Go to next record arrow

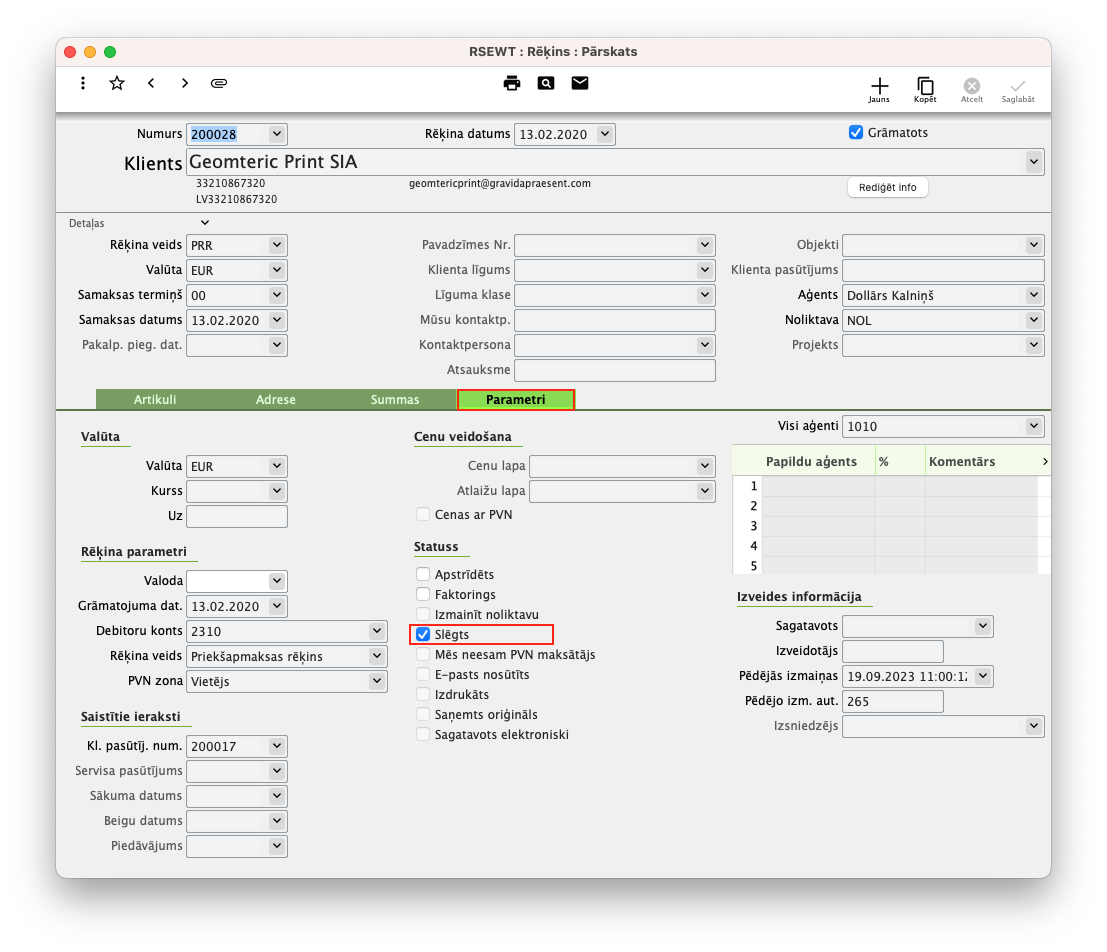point(185,83)
